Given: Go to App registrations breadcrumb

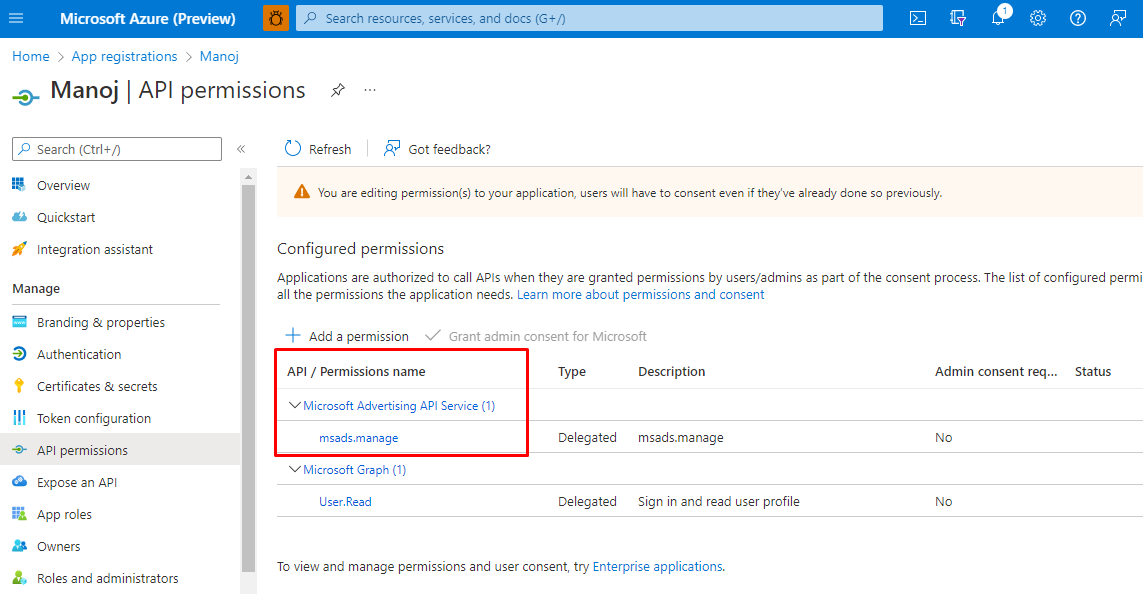Looking at the screenshot, I should coord(124,56).
